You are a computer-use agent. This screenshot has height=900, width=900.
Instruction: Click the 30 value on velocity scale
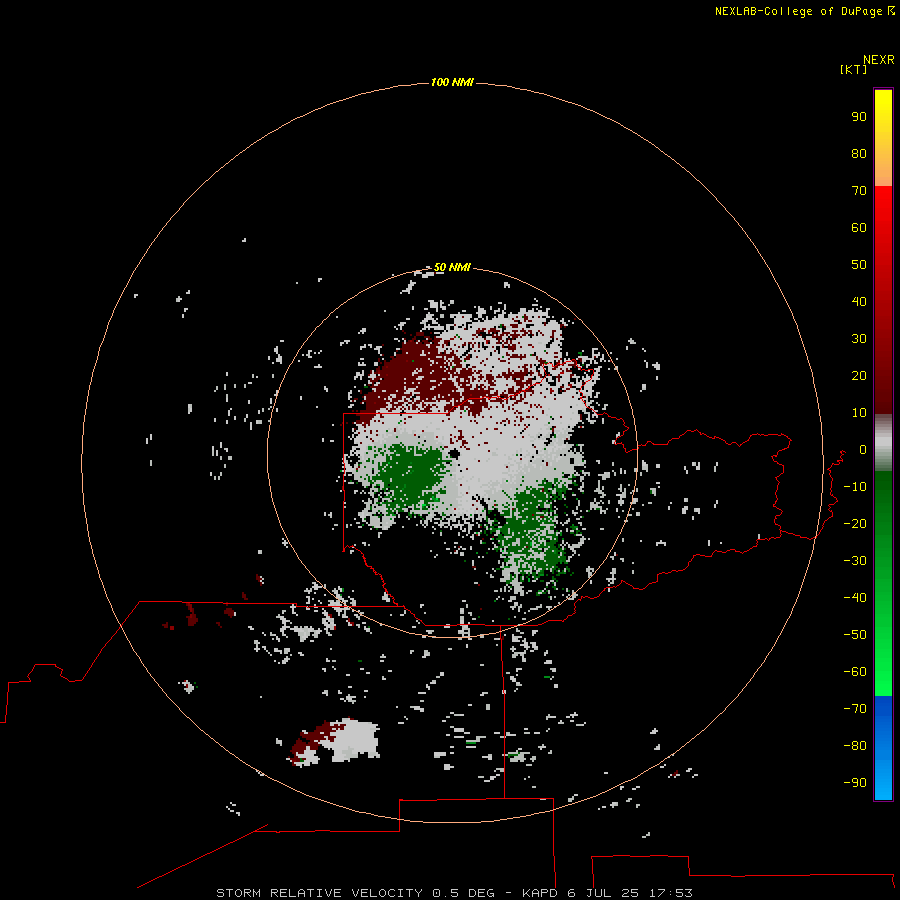pos(859,339)
